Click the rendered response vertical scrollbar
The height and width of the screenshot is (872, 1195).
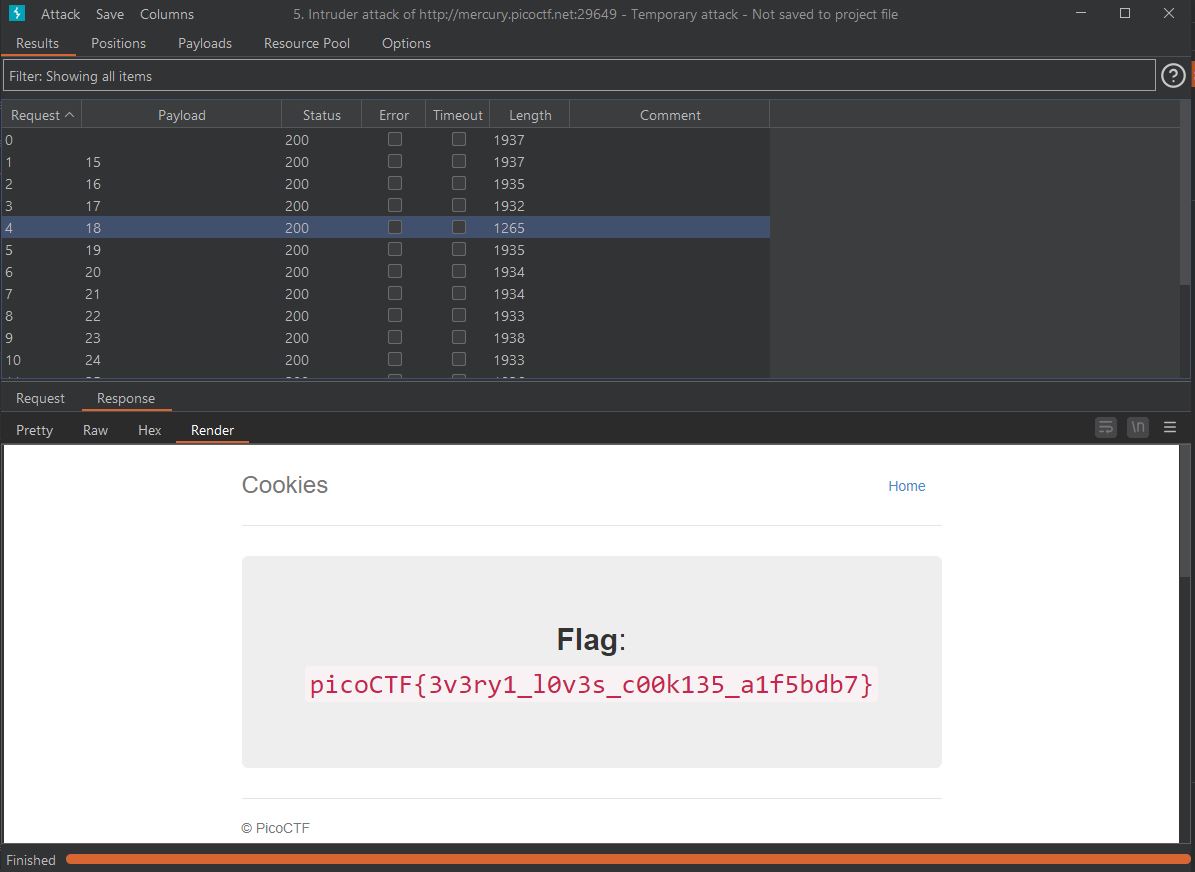tap(1184, 512)
